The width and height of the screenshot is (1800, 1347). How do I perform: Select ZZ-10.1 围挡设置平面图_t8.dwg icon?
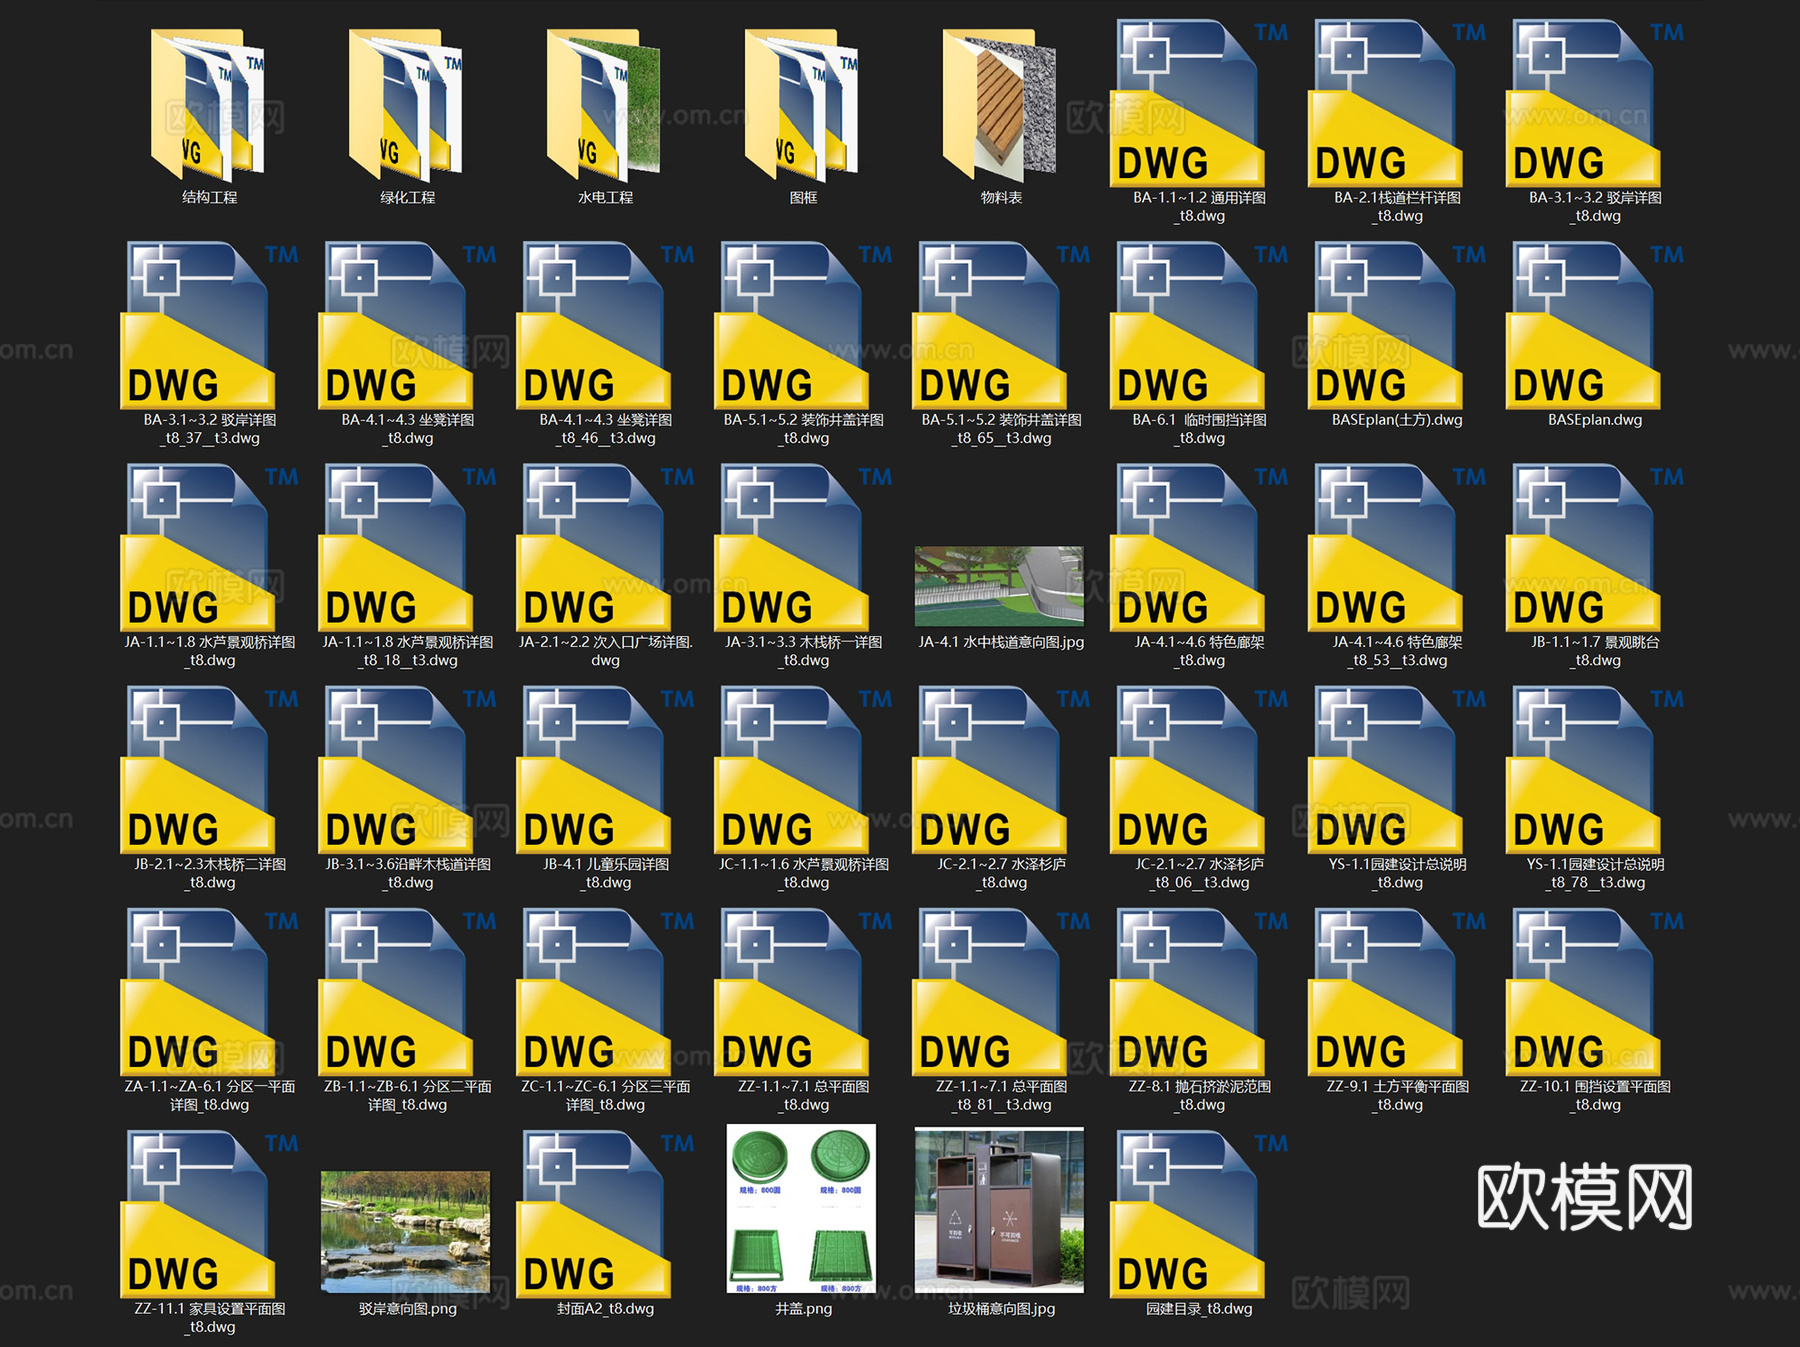click(x=1594, y=991)
